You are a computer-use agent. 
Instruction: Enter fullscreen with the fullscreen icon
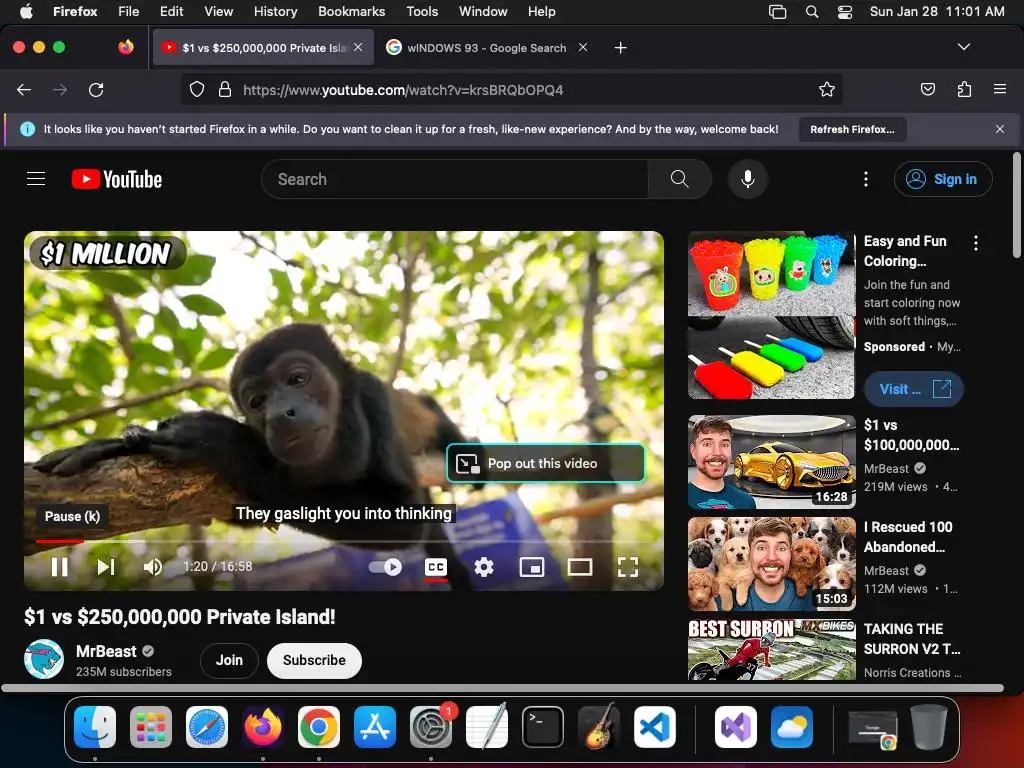[x=628, y=567]
